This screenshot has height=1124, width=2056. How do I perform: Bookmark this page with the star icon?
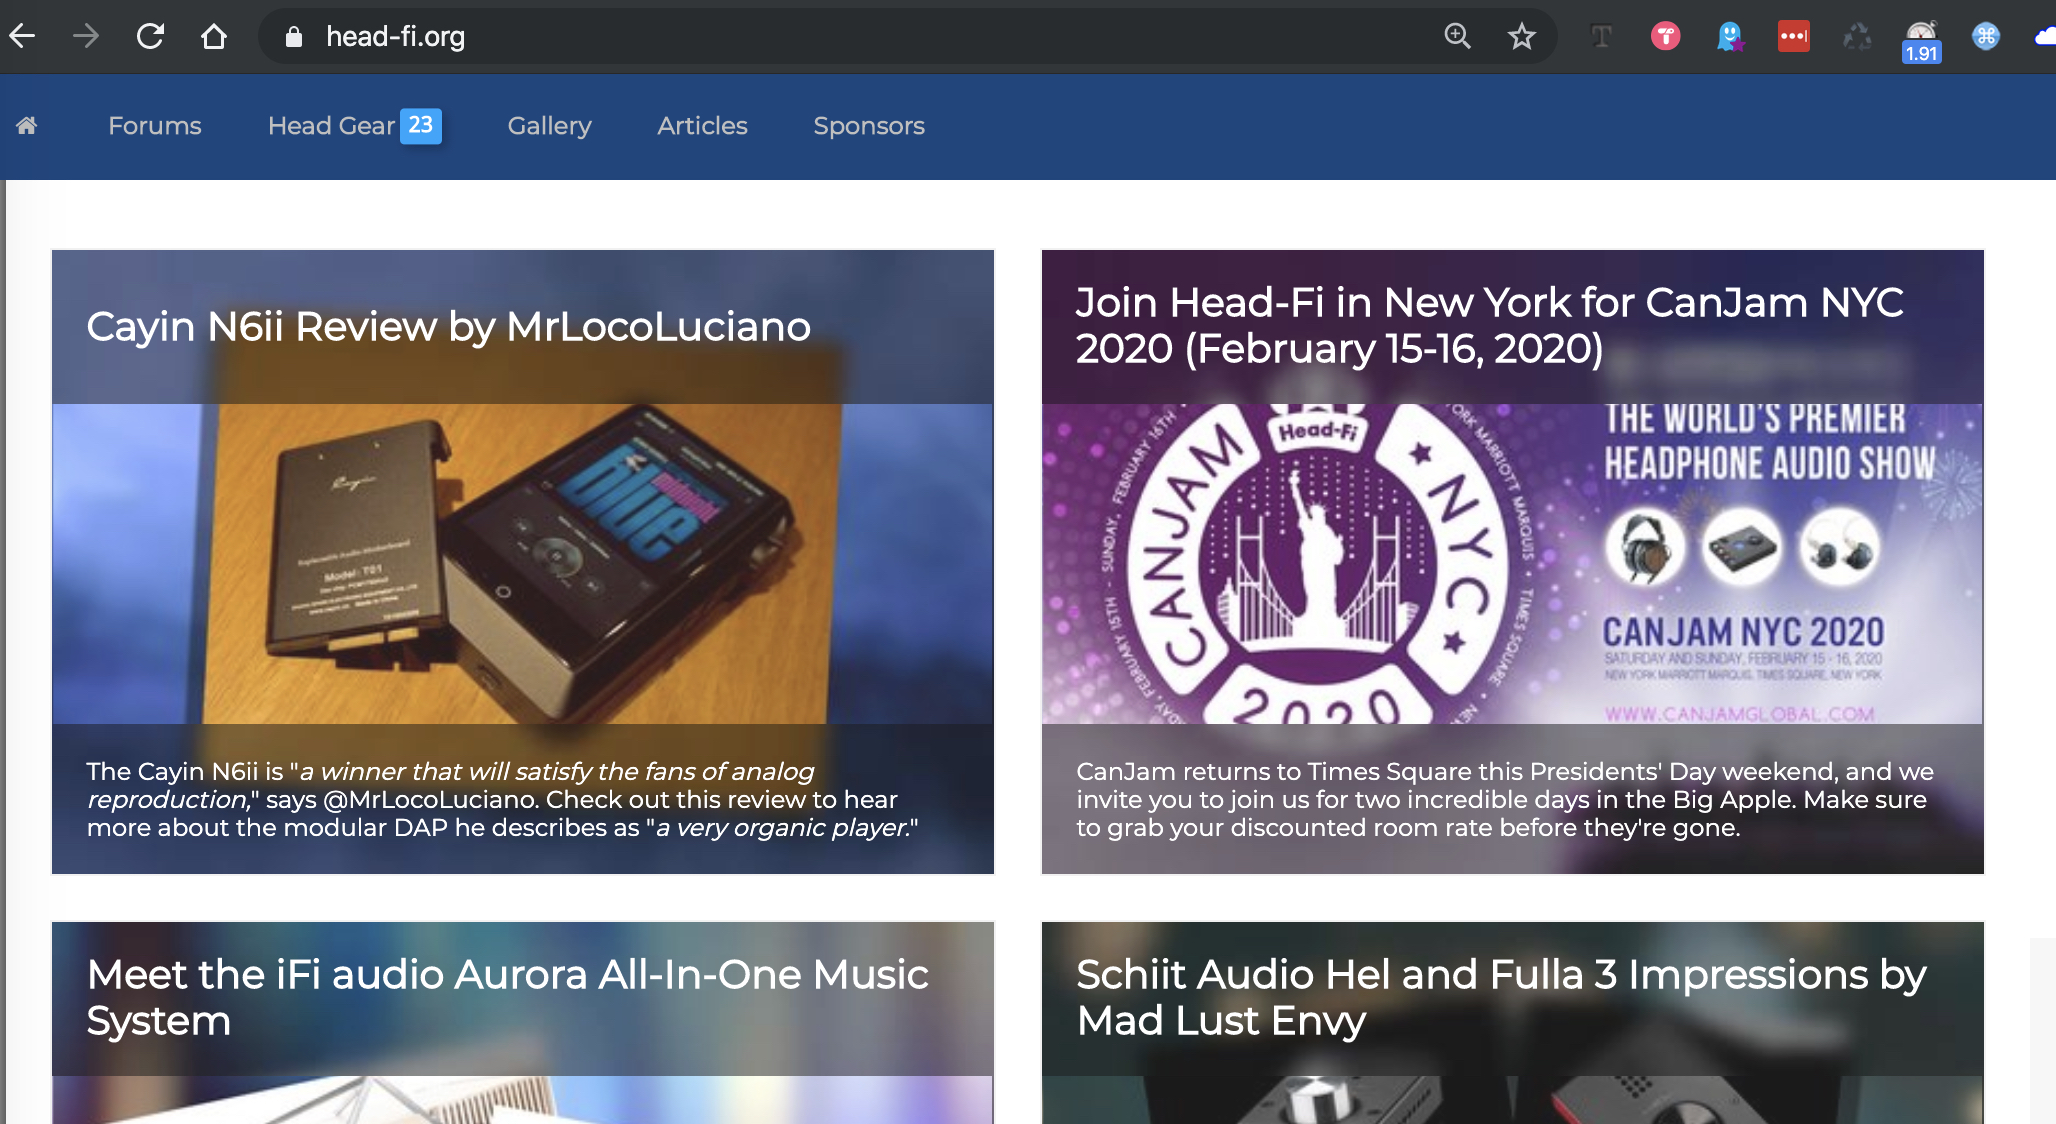pos(1521,37)
